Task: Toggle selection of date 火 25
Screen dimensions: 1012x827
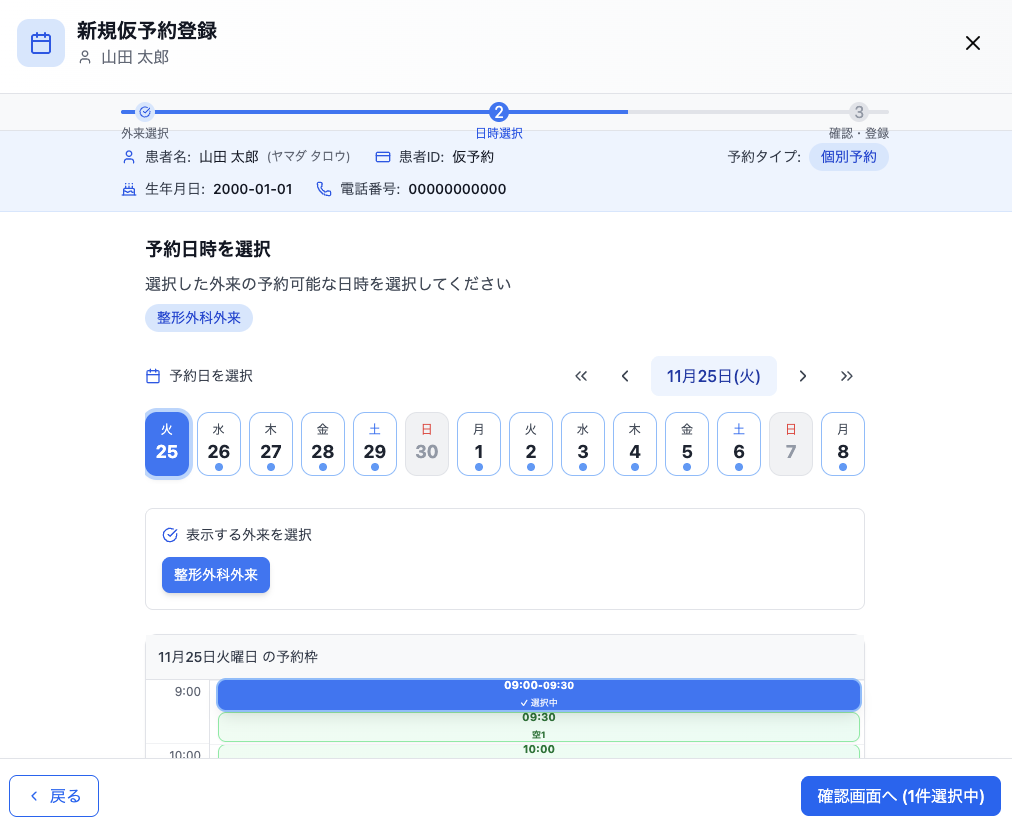Action: (x=167, y=443)
